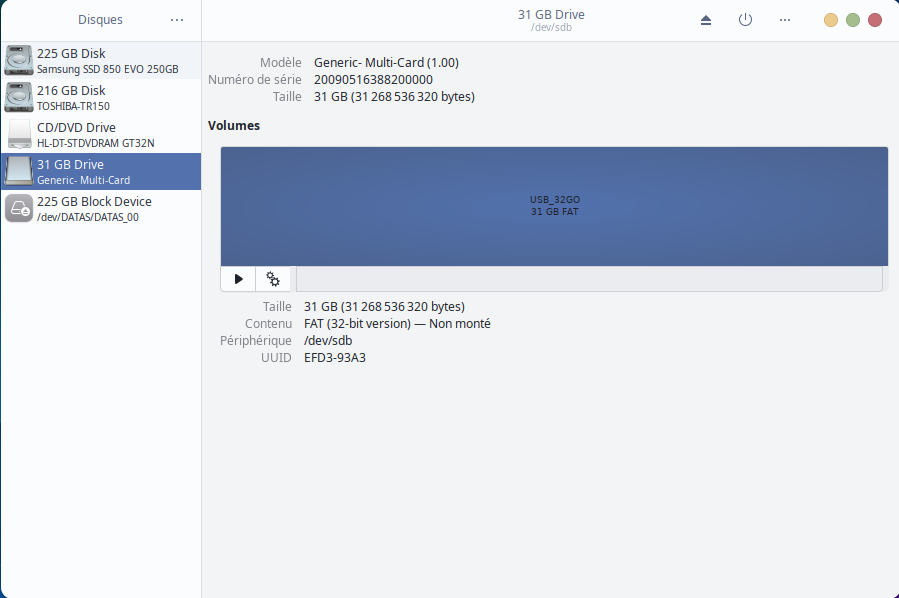Click the Disques title in sidebar header
This screenshot has width=899, height=598.
[100, 19]
